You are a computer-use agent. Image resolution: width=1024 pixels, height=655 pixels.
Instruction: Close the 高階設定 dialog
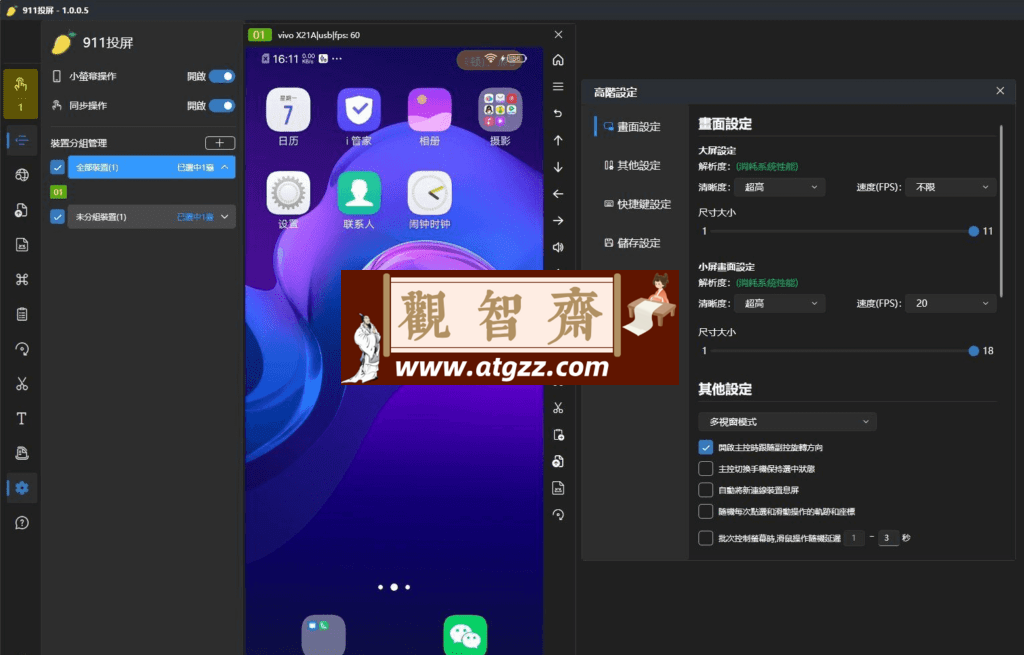coord(1000,91)
